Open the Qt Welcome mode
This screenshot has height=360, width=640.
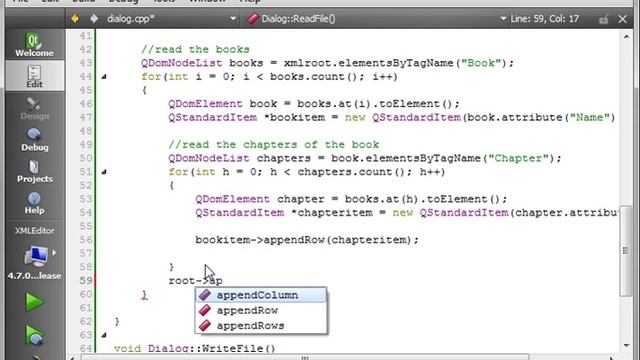click(x=34, y=44)
